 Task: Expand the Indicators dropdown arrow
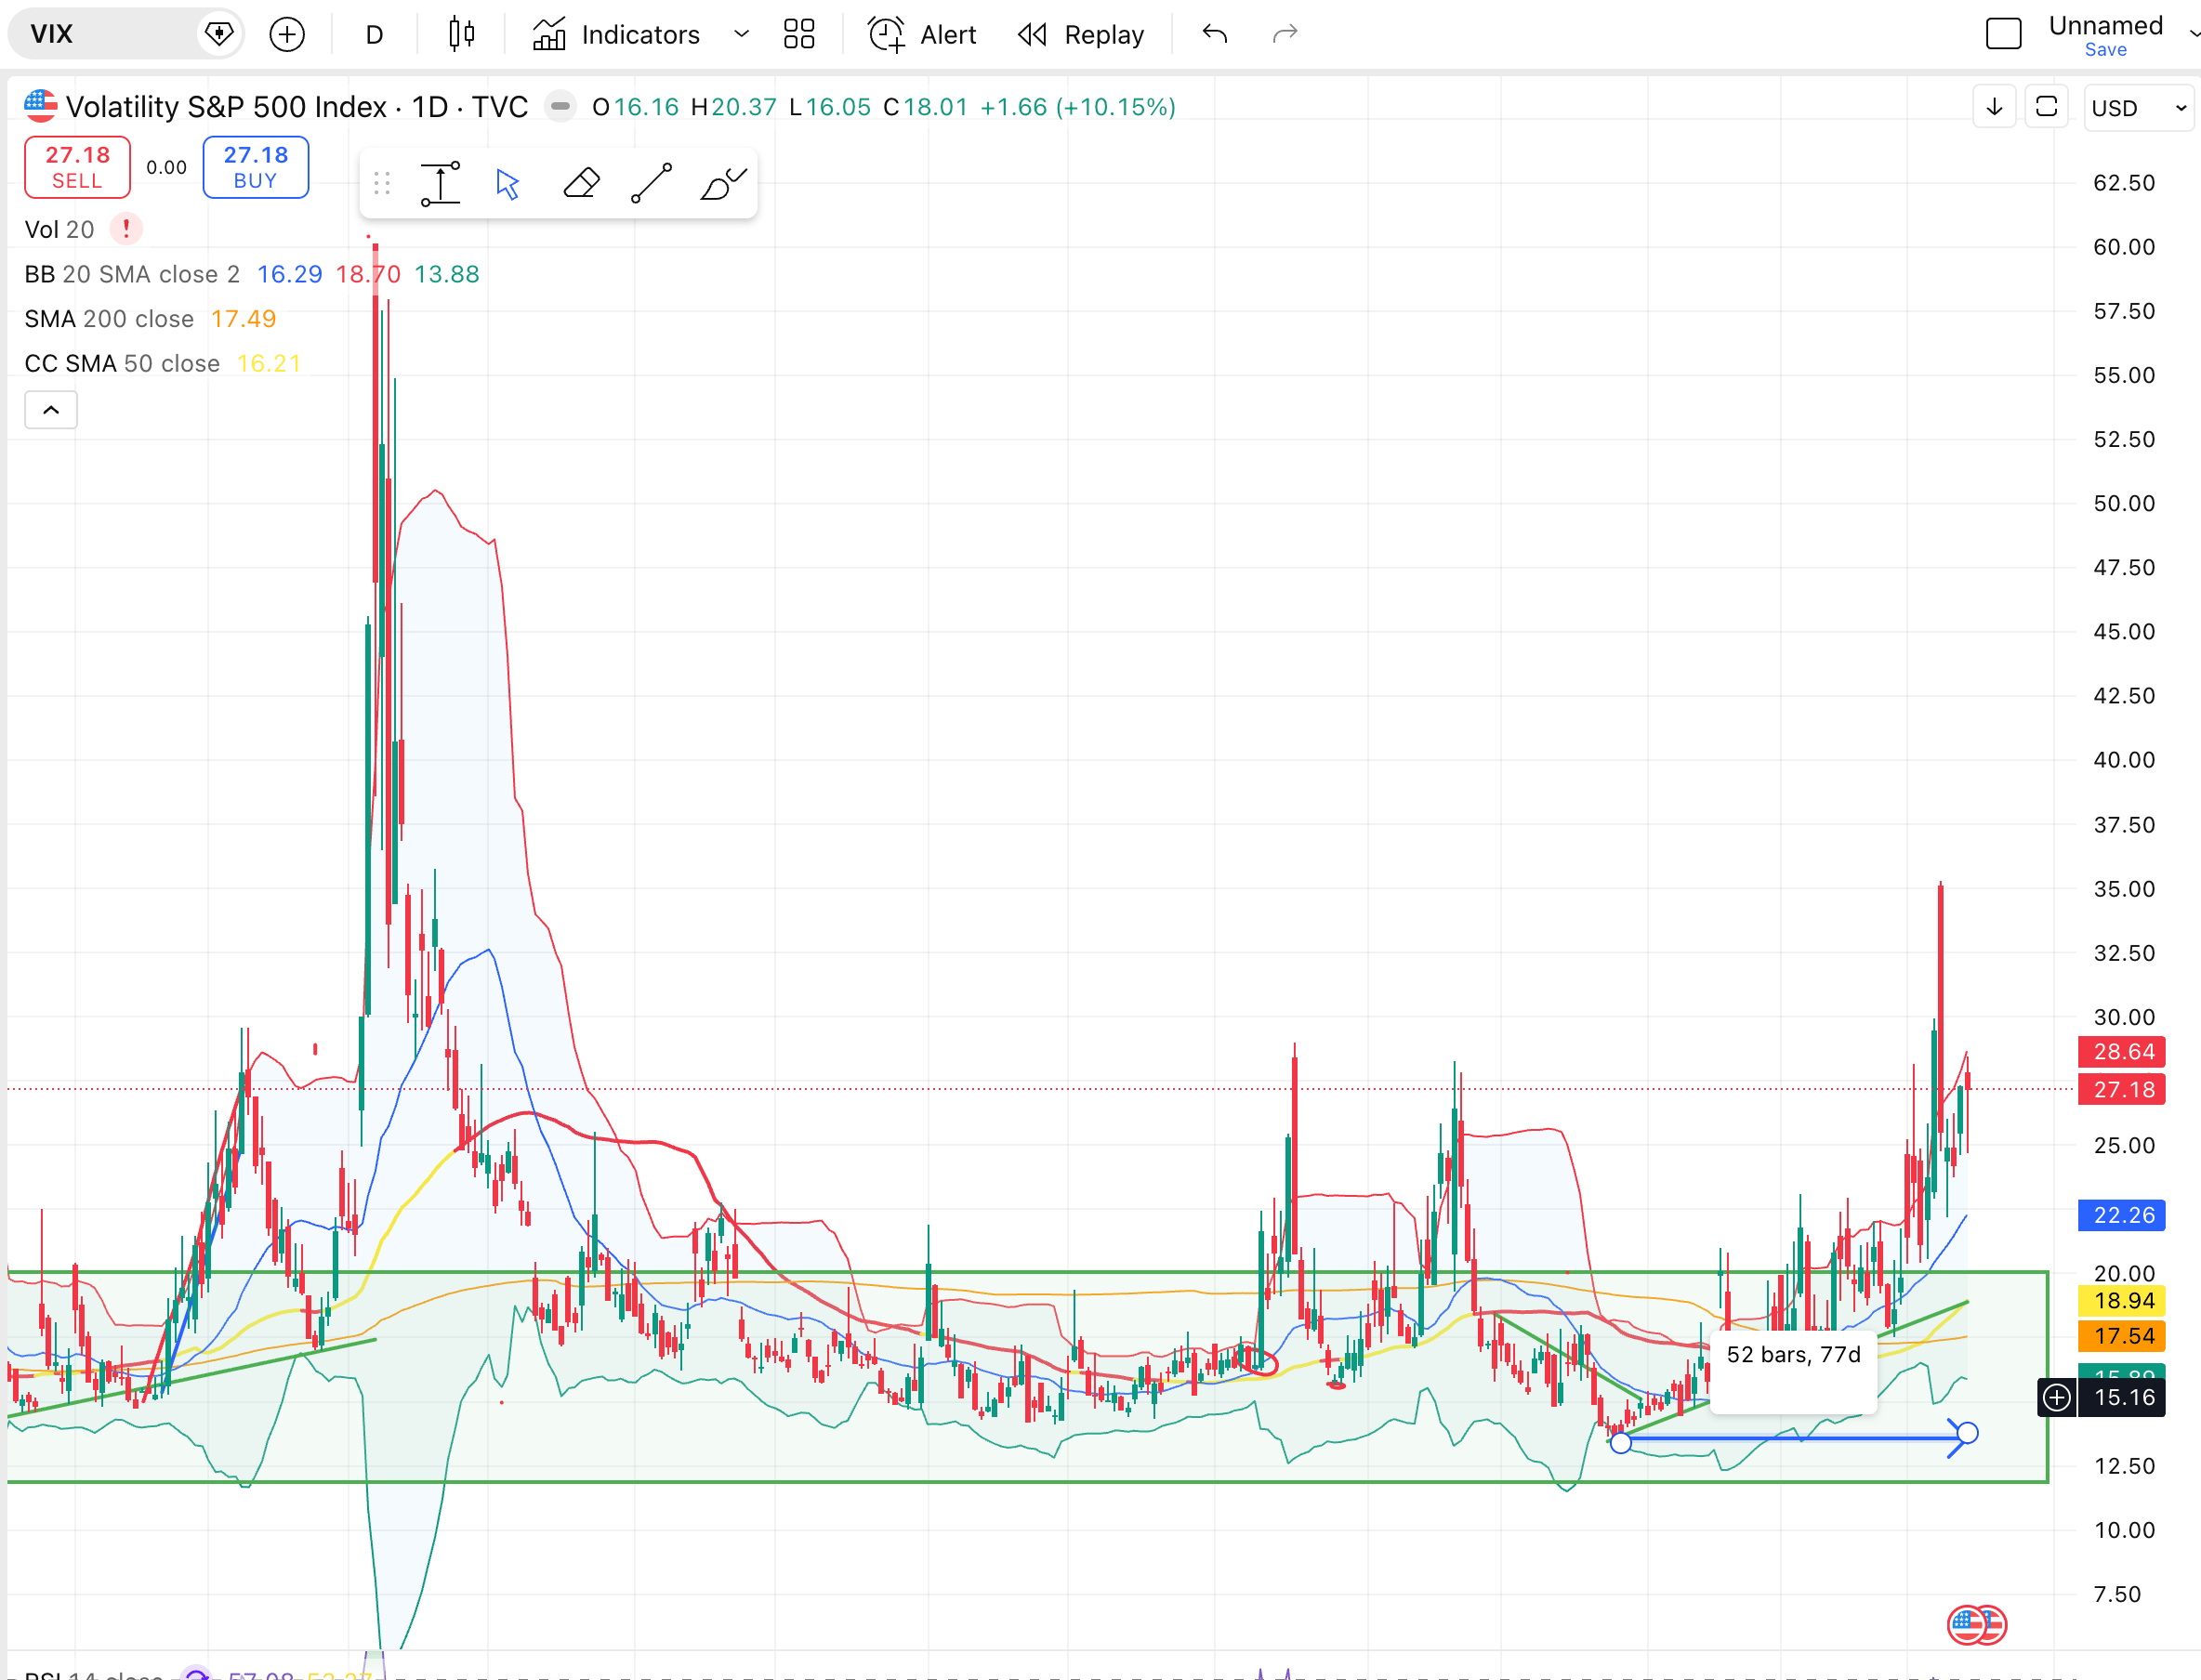[x=741, y=35]
